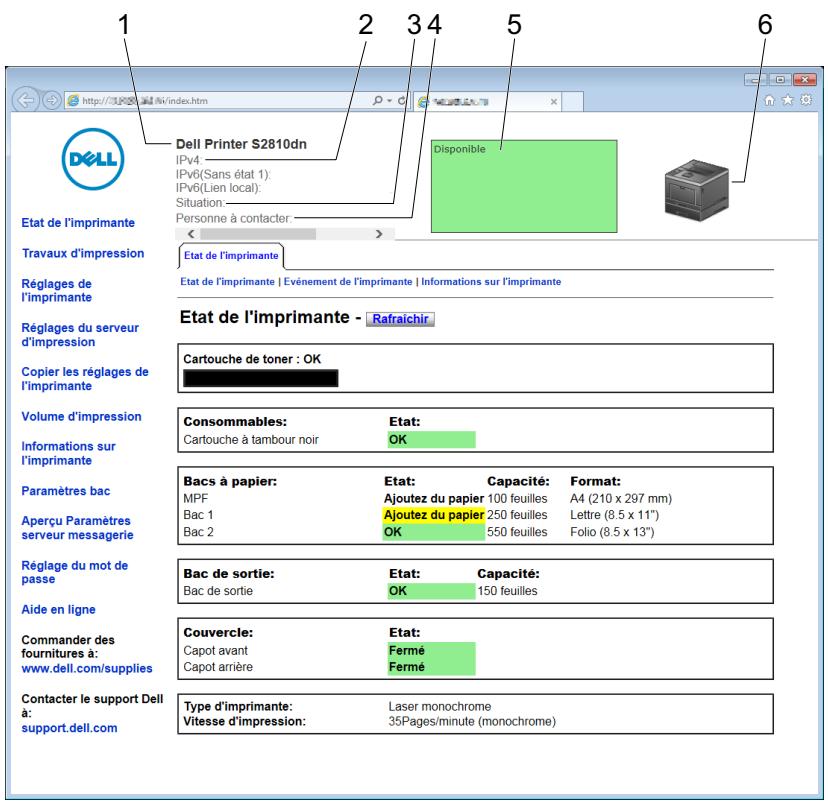The height and width of the screenshot is (804, 828).
Task: Open Réglages de l'imprimante menu item
Action: pos(57,290)
